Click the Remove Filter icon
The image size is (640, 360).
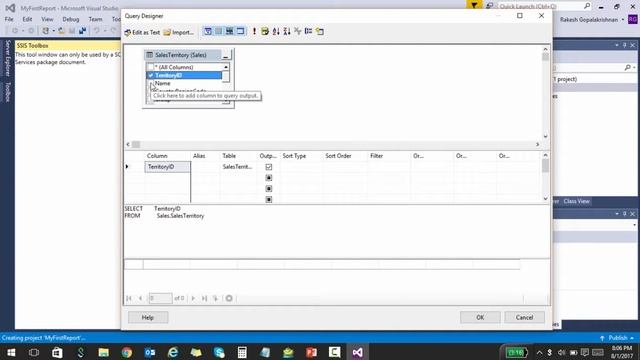(x=298, y=31)
